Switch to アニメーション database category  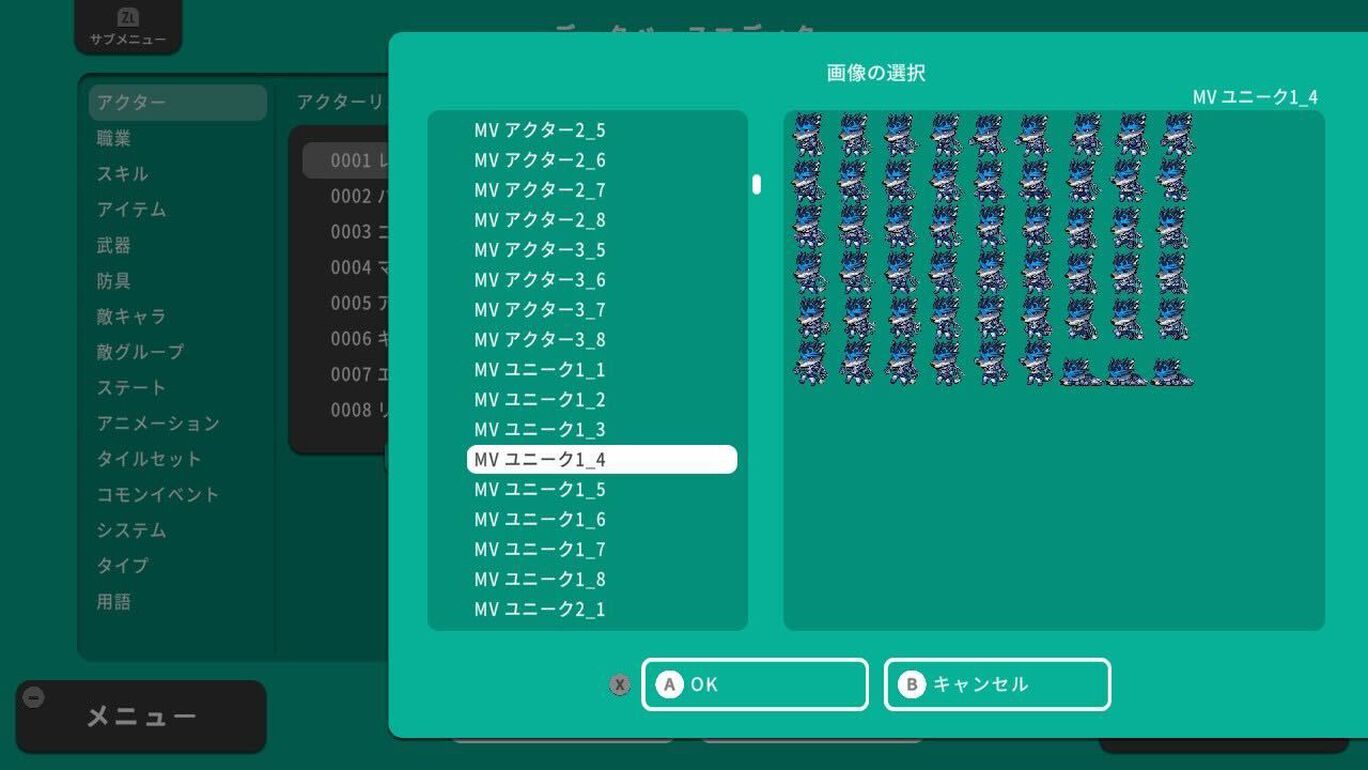178,424
